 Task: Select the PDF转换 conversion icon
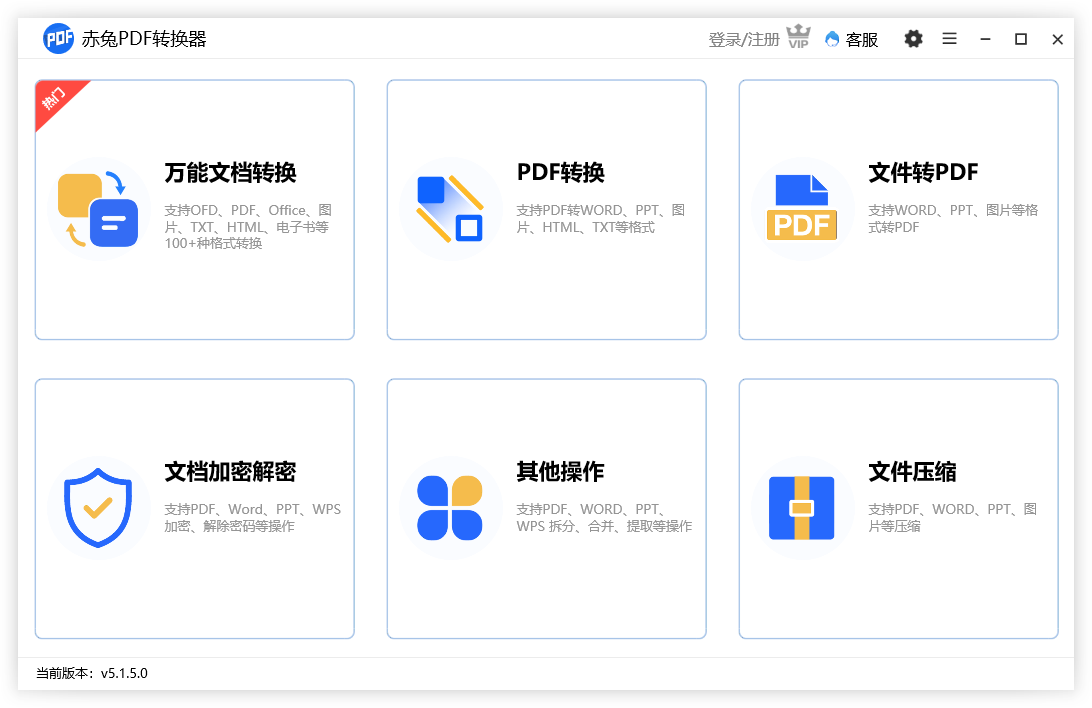[451, 208]
